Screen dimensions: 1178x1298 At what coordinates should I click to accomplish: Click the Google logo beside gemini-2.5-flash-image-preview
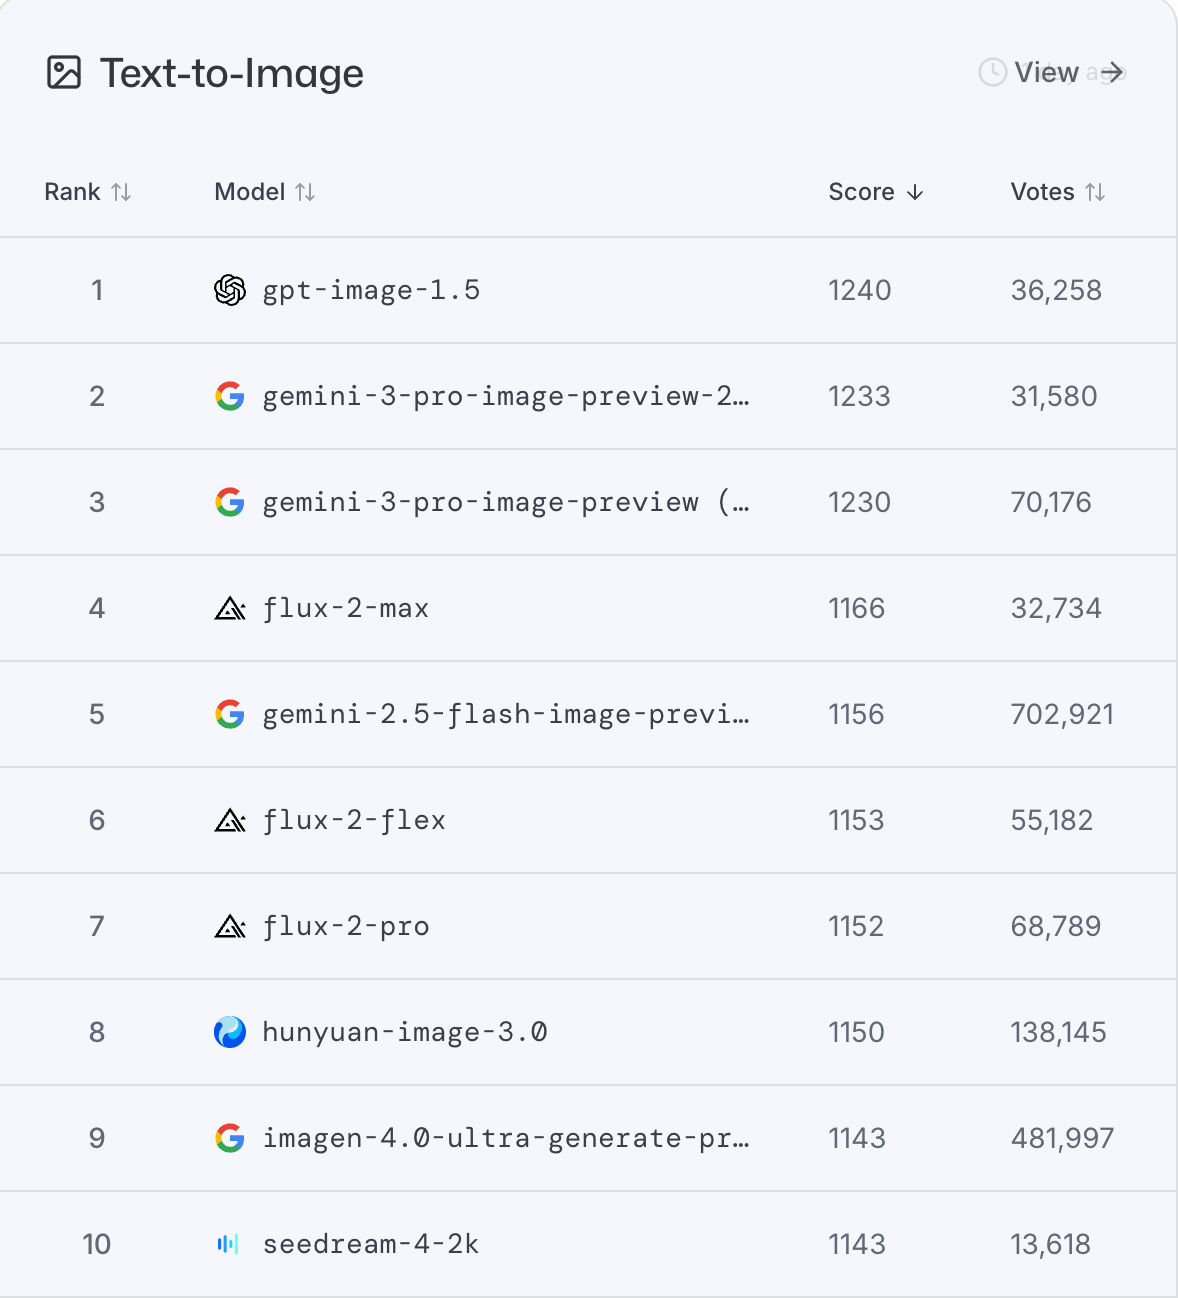(230, 714)
